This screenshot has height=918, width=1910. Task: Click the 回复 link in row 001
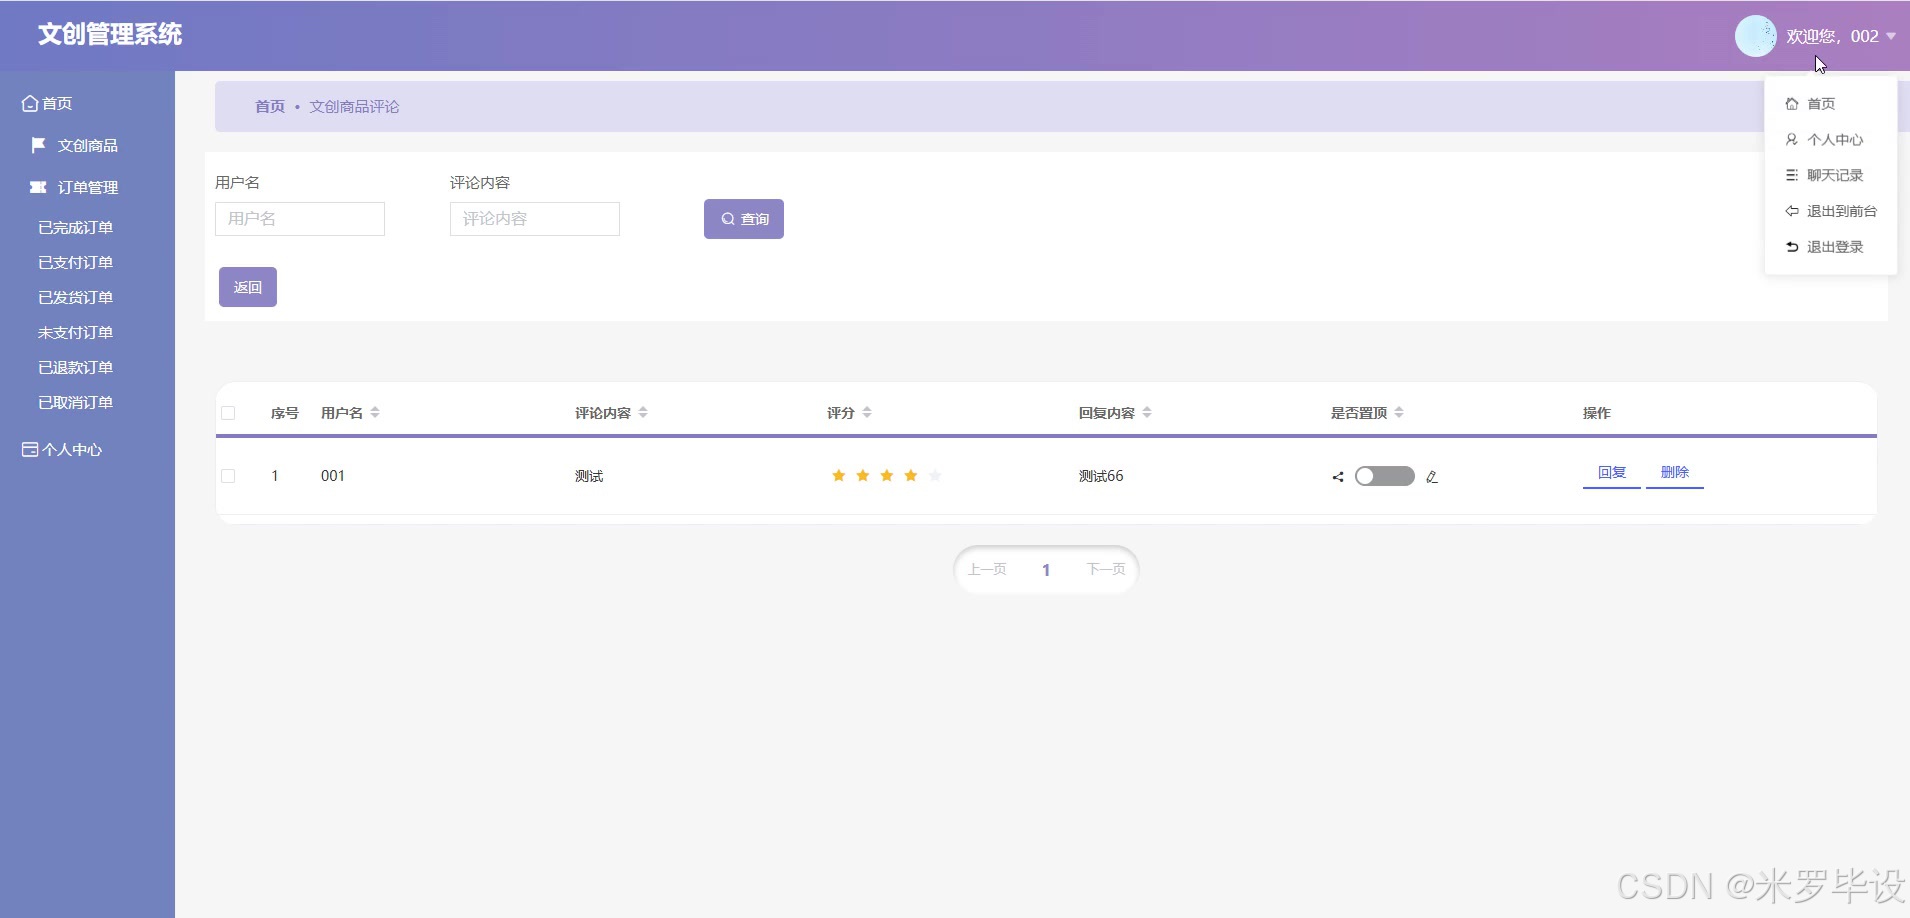click(1612, 473)
